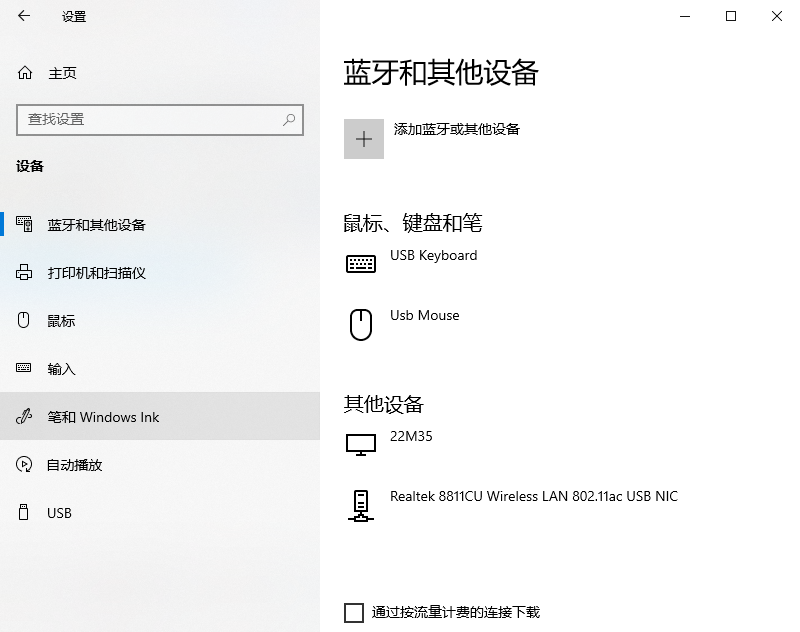800x632 pixels.
Task: Click the 主页 home icon
Action: click(x=24, y=72)
